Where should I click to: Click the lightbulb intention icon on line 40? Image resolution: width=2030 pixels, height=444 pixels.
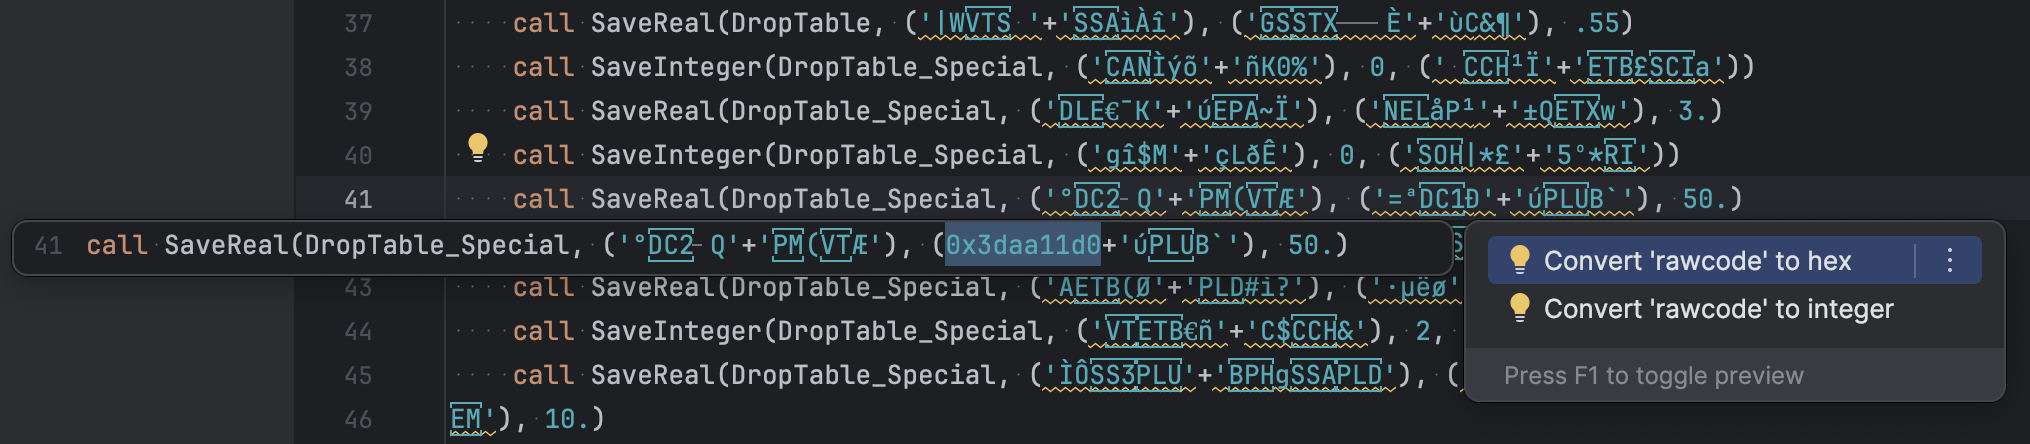point(478,148)
